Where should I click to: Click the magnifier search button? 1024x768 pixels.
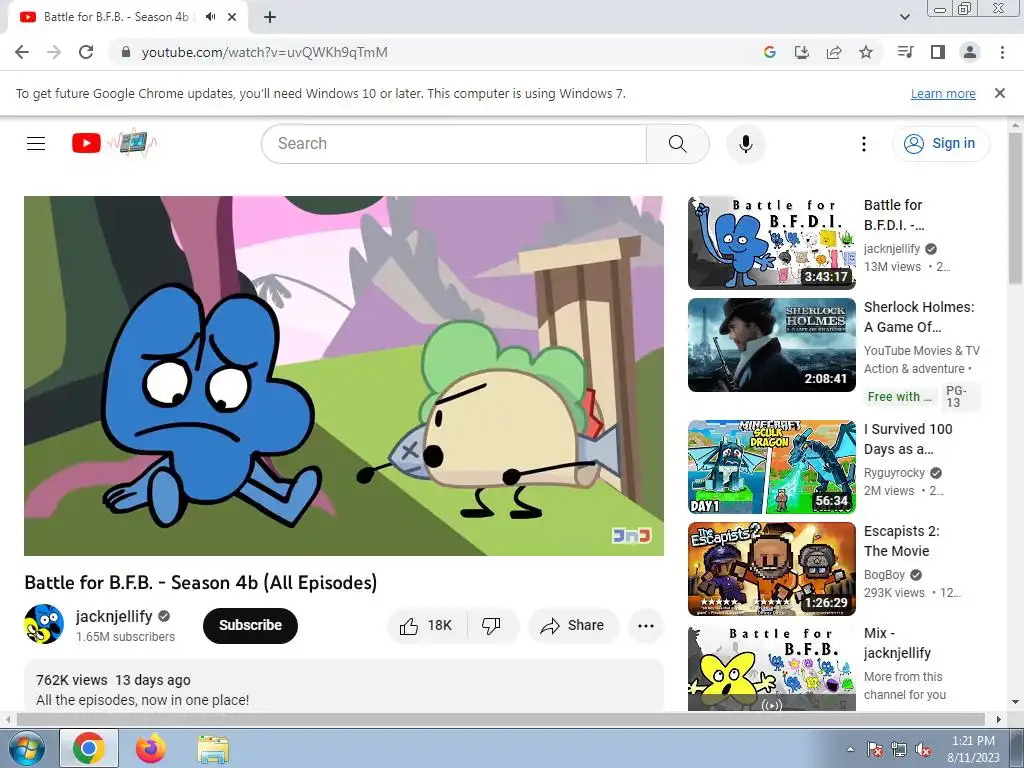678,144
